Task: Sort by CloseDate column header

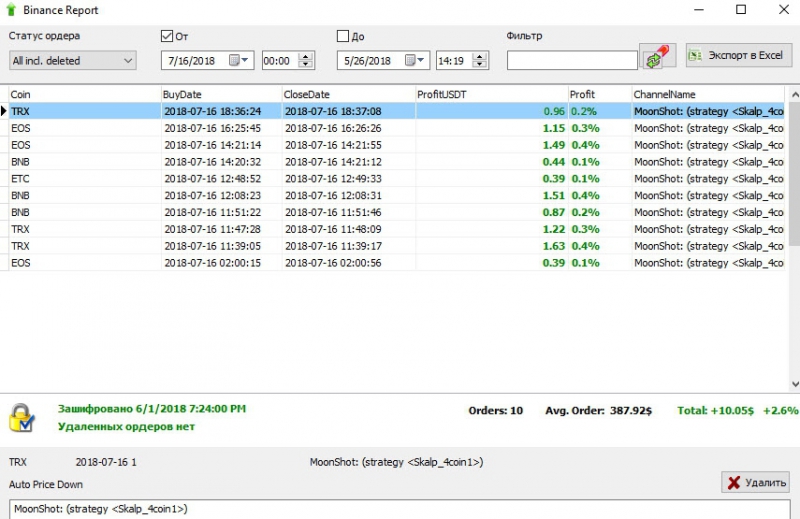Action: click(x=349, y=94)
